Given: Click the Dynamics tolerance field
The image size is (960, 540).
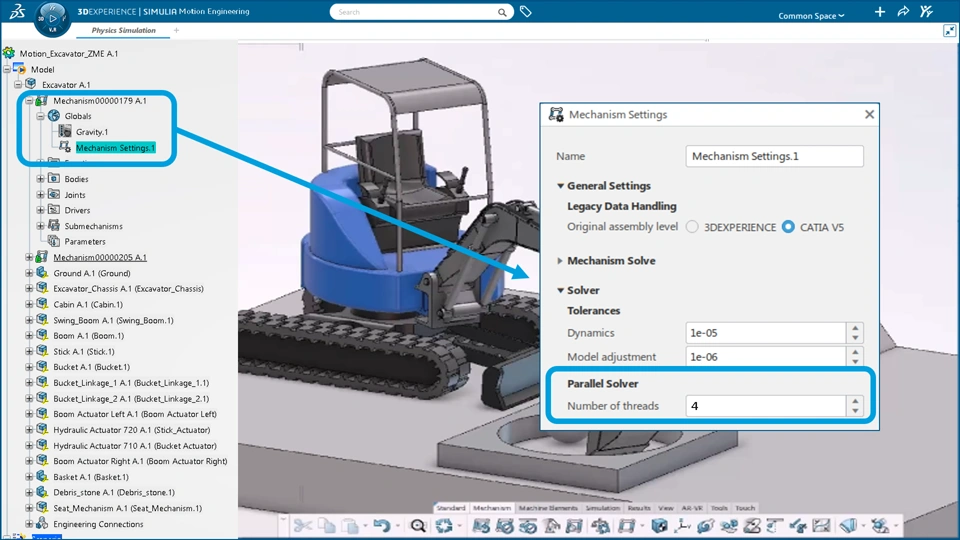Looking at the screenshot, I should [x=766, y=333].
